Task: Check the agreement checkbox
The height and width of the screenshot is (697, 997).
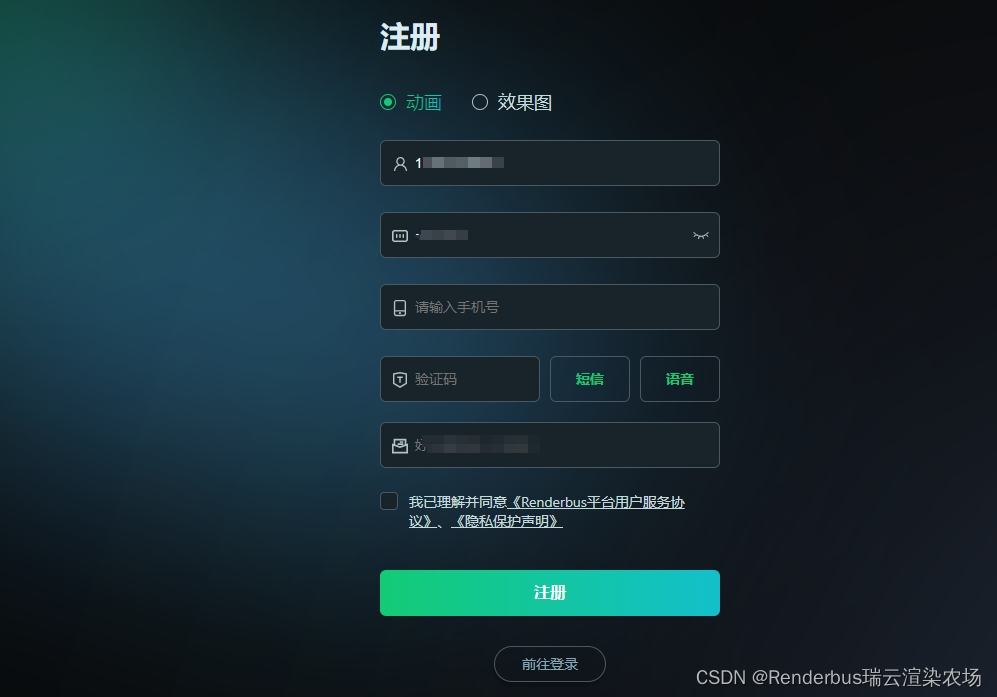Action: pos(389,501)
